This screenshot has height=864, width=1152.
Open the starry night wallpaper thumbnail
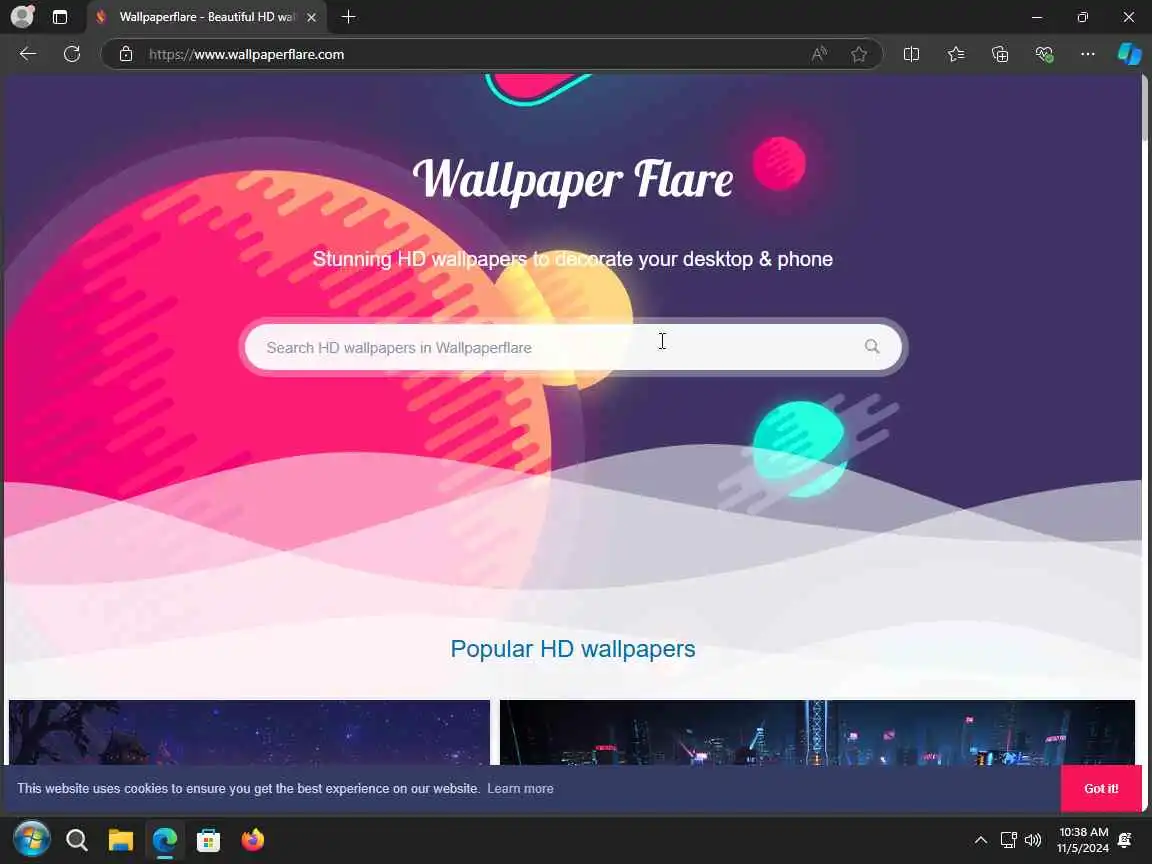(249, 732)
